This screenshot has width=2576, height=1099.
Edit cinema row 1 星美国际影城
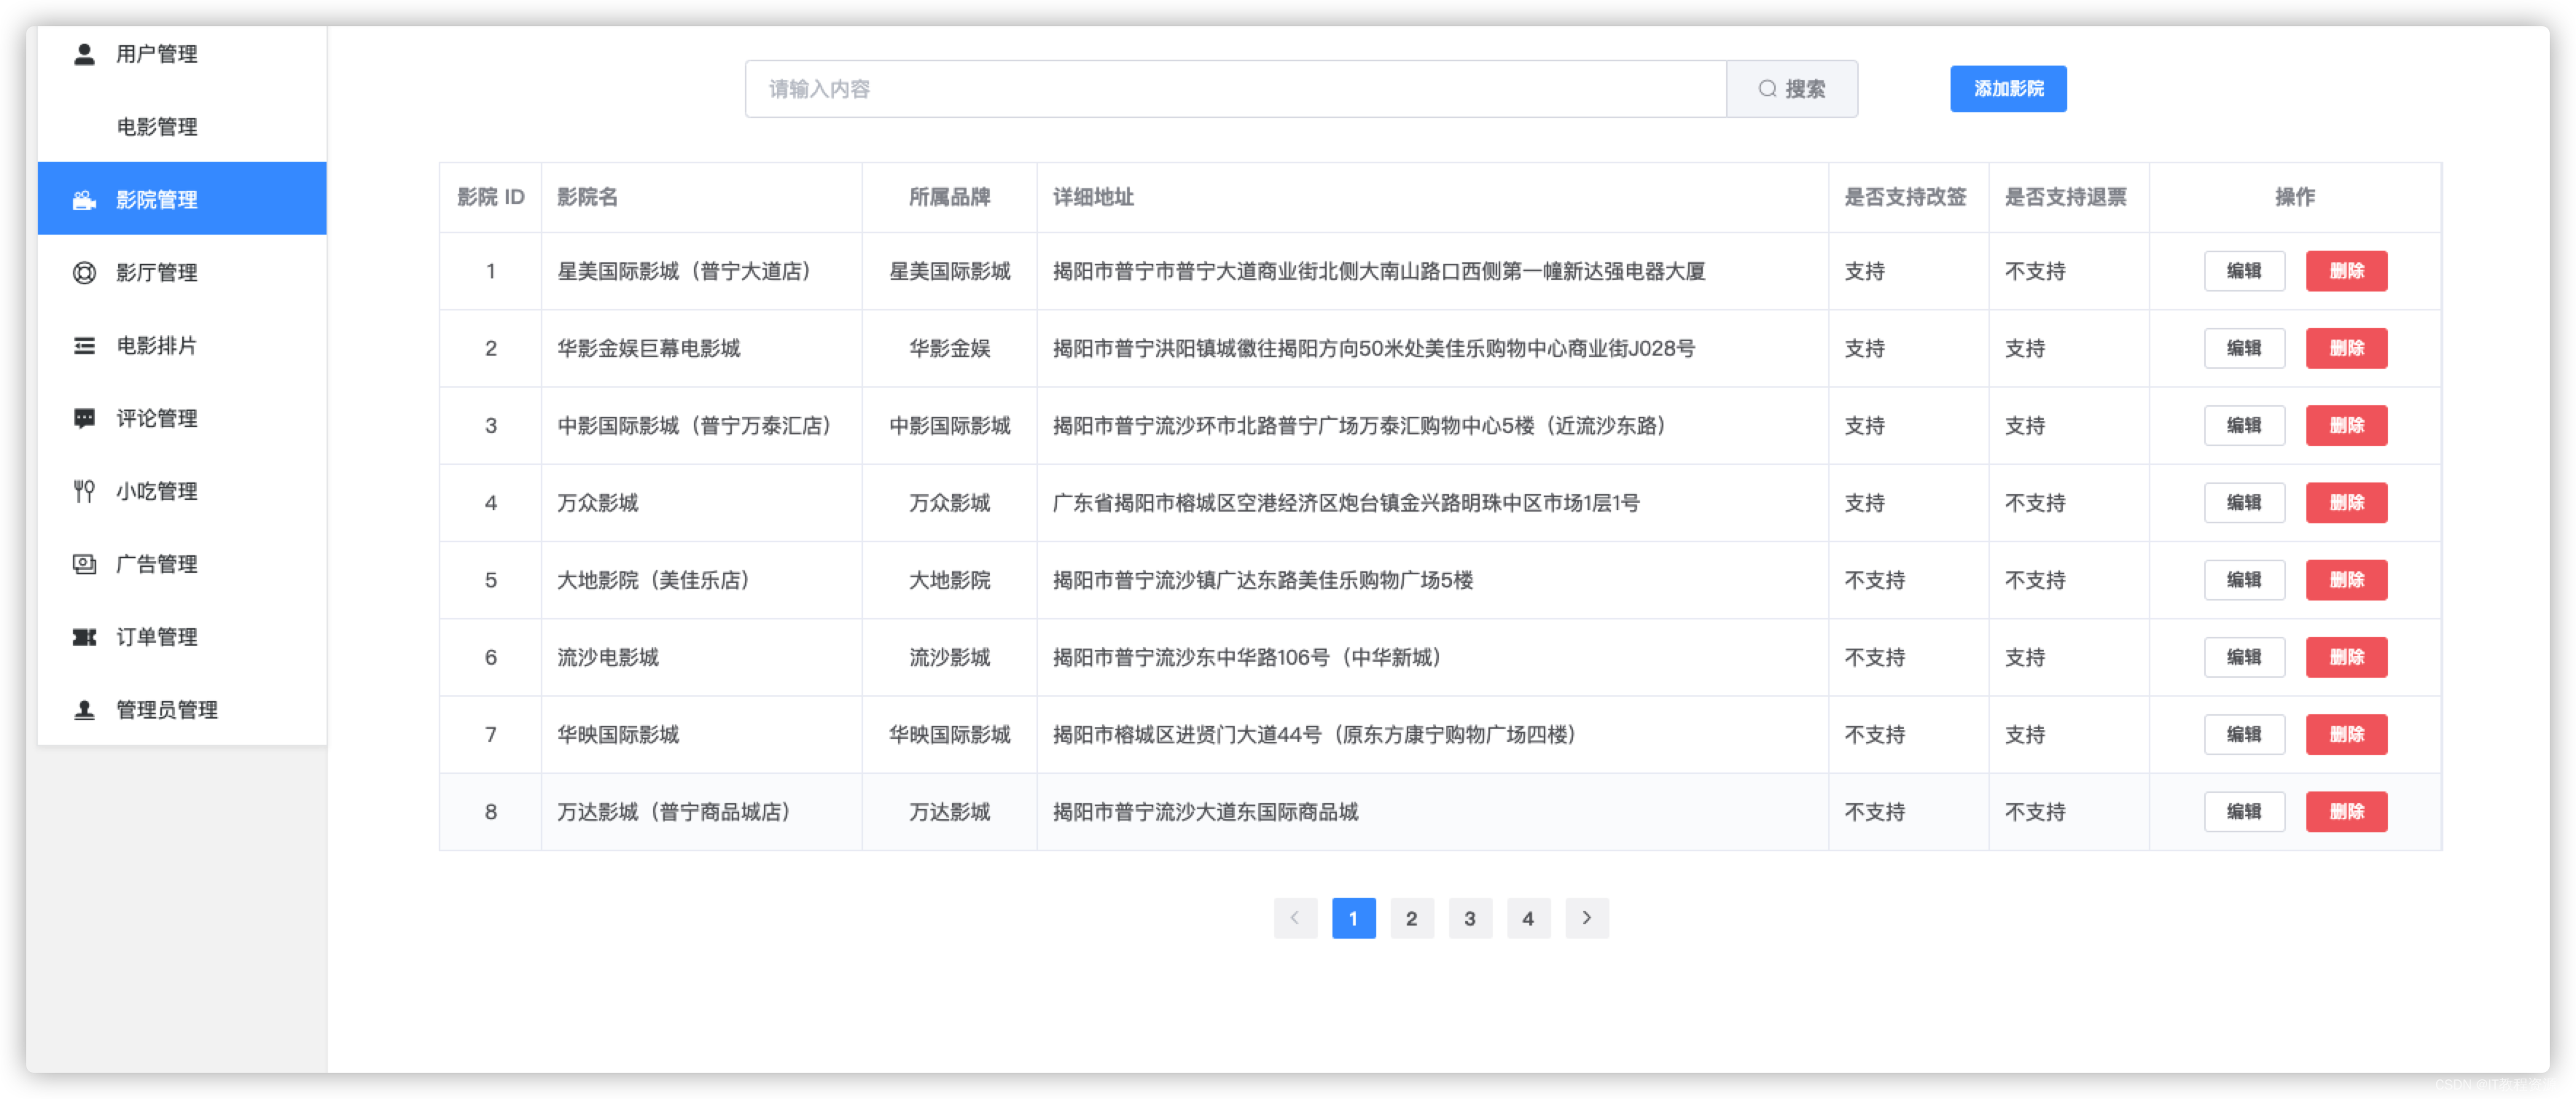click(2244, 271)
